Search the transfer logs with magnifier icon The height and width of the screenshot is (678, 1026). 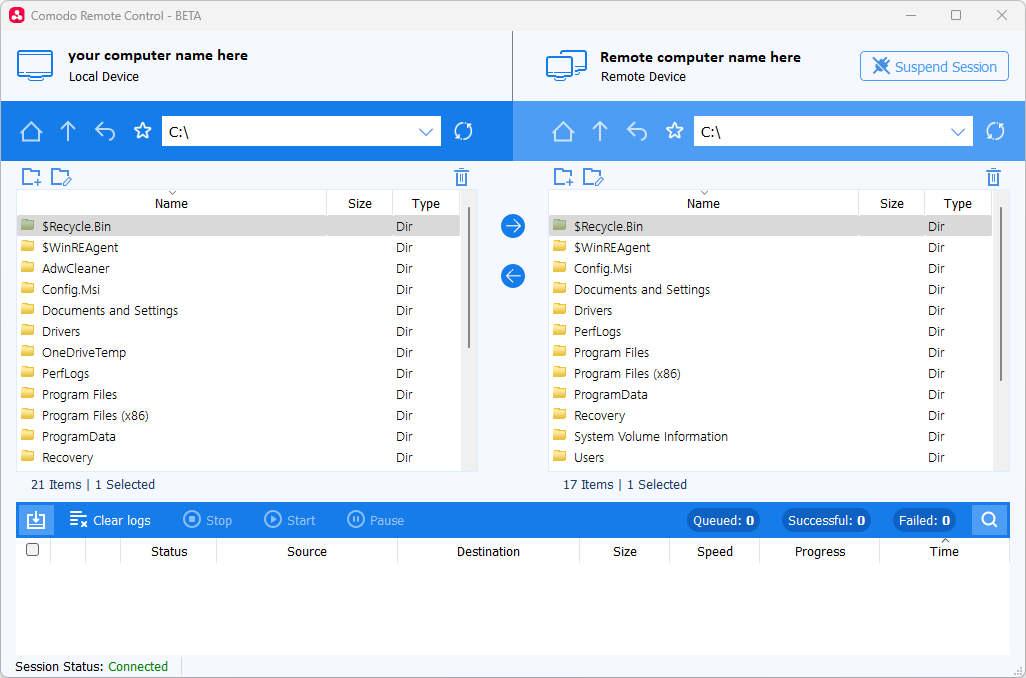(x=989, y=520)
